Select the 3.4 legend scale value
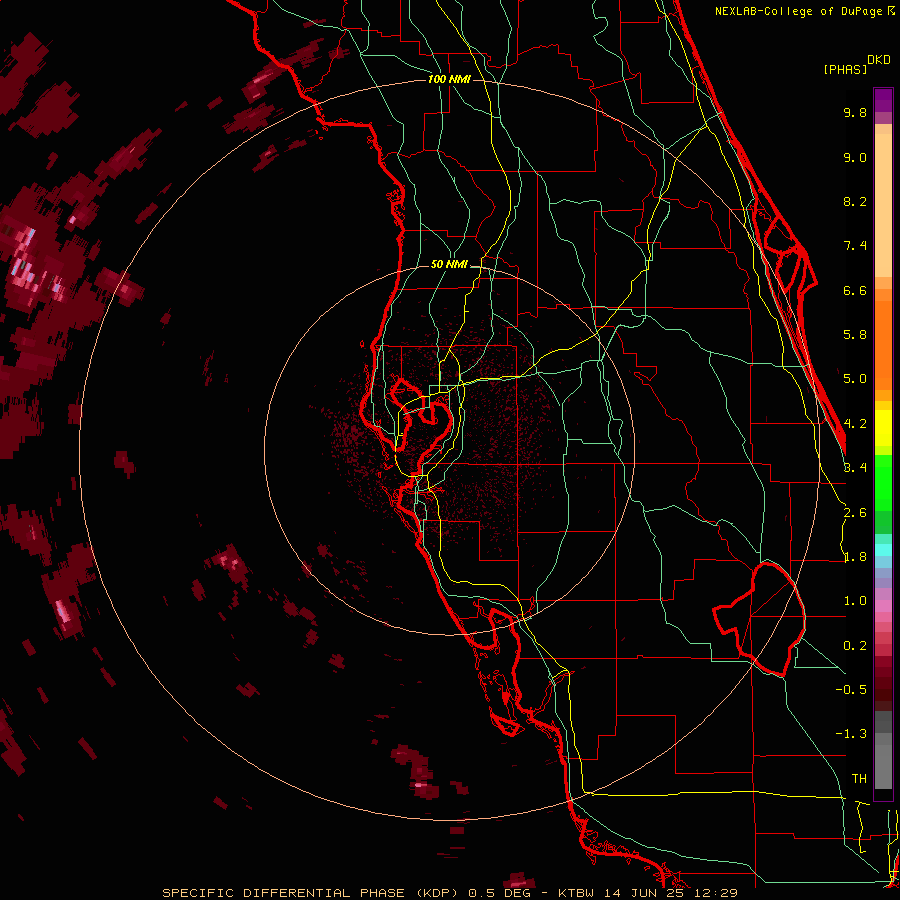This screenshot has height=900, width=900. point(855,468)
